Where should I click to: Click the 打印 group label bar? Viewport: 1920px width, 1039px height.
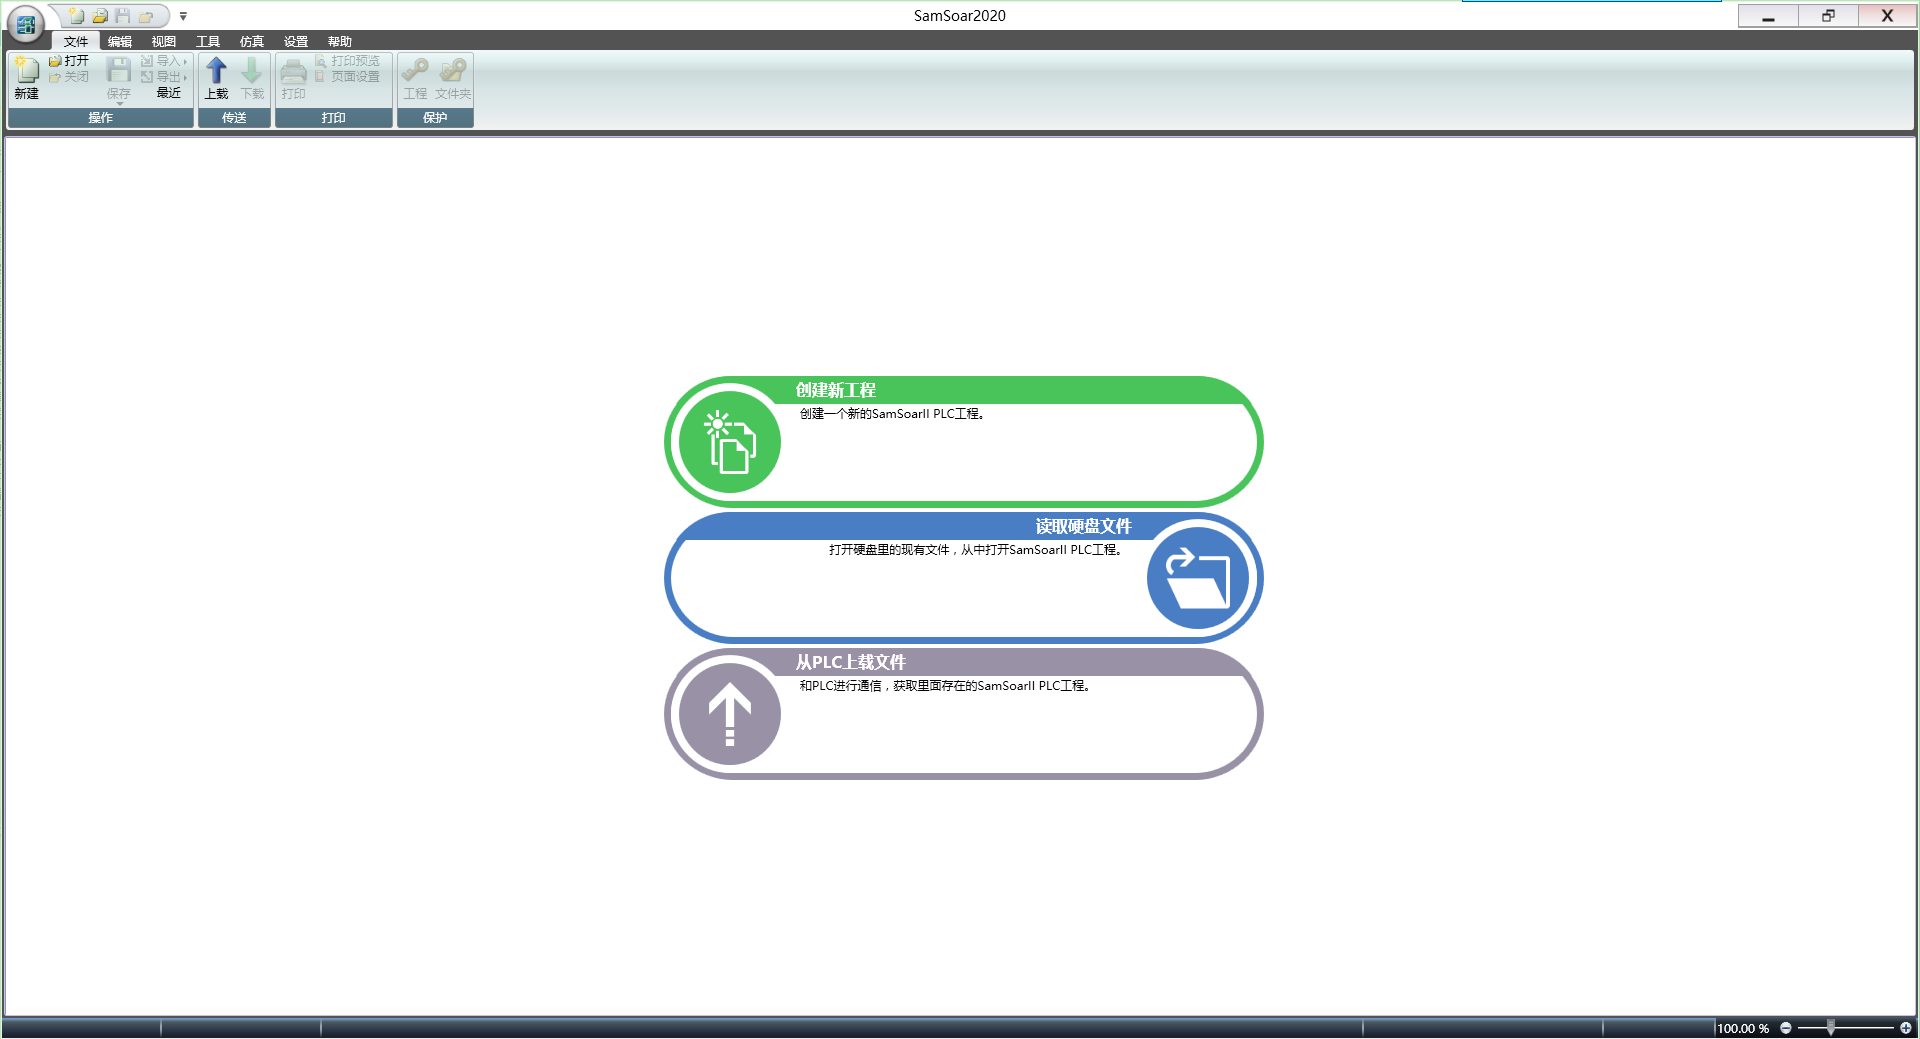pos(334,118)
